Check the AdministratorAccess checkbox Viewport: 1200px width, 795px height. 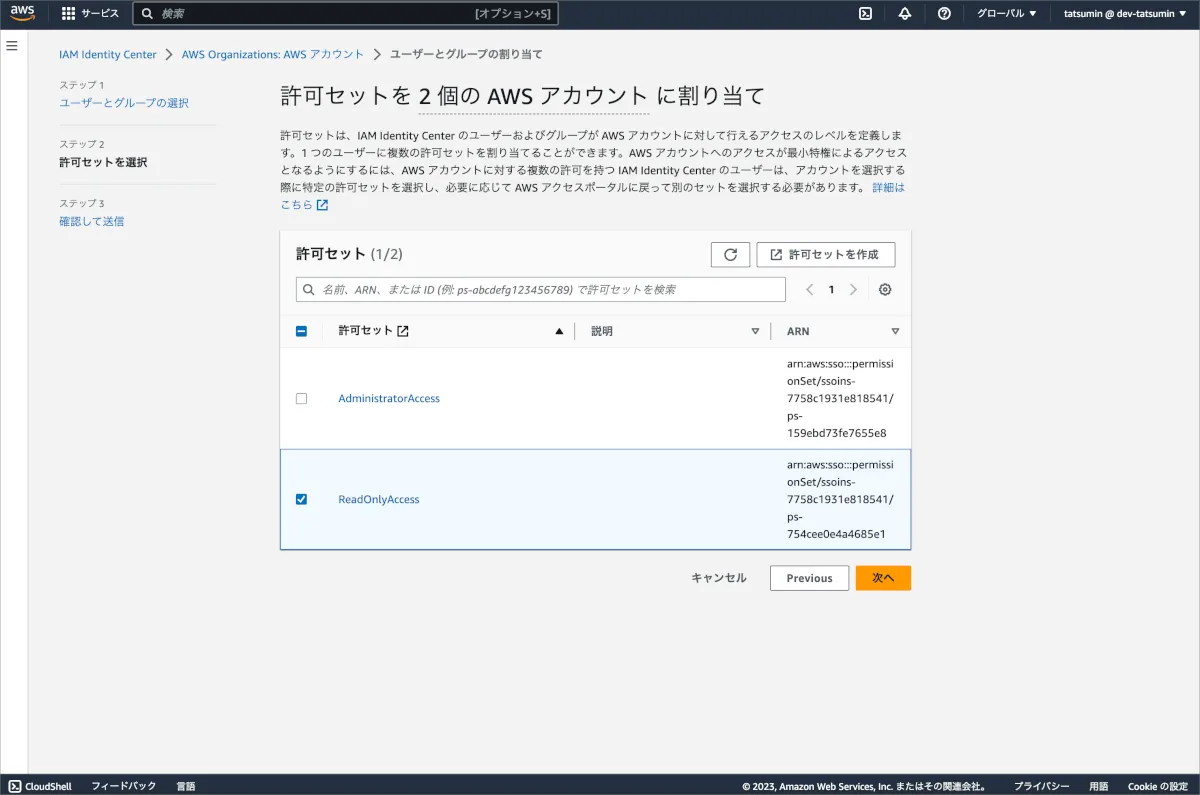click(302, 399)
